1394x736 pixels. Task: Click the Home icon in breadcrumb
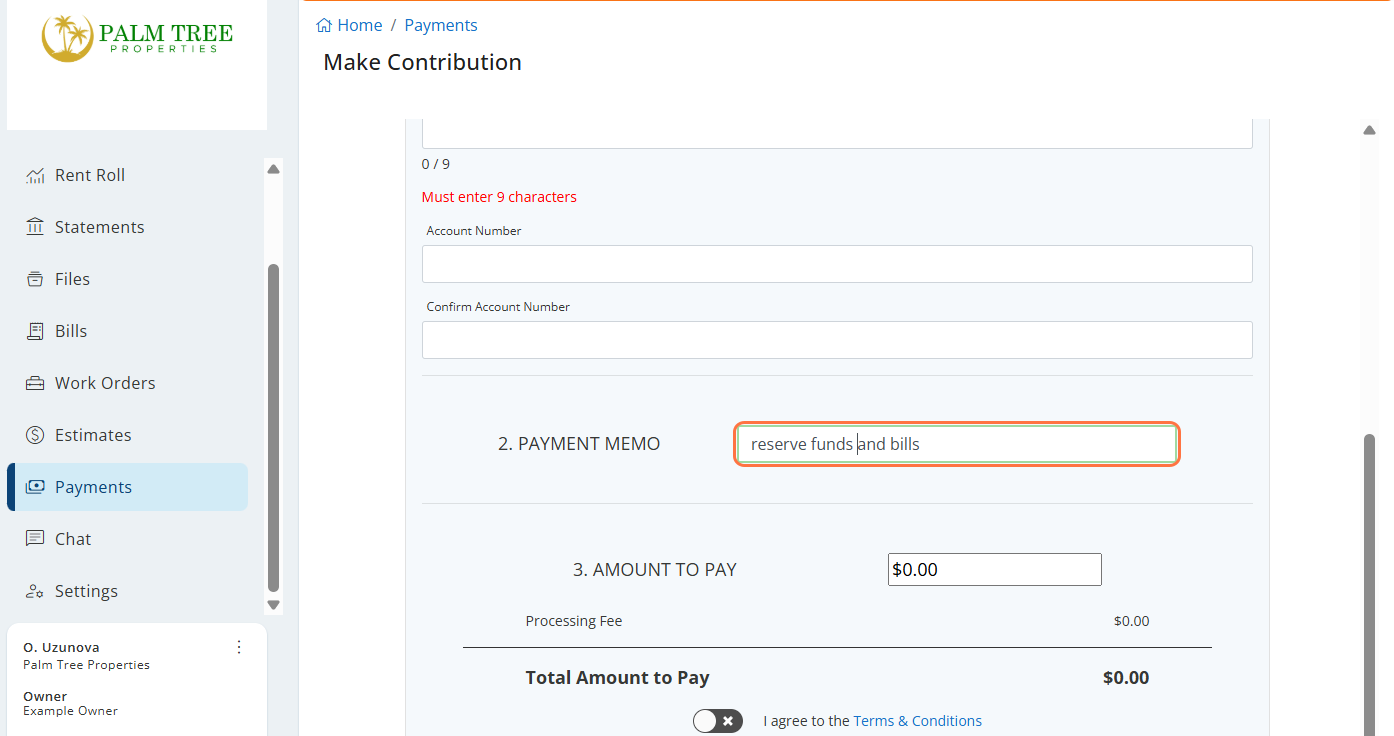pyautogui.click(x=324, y=25)
